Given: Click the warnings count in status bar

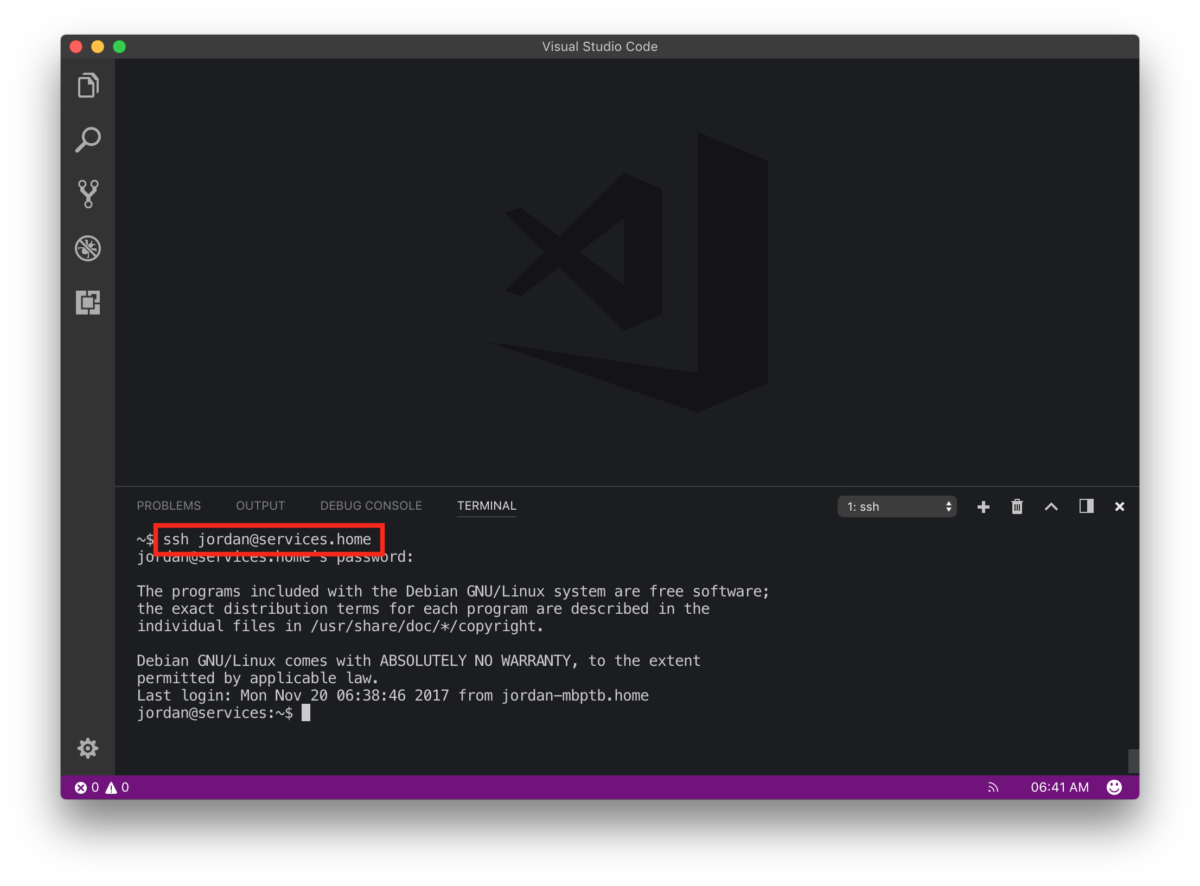Looking at the screenshot, I should point(117,788).
